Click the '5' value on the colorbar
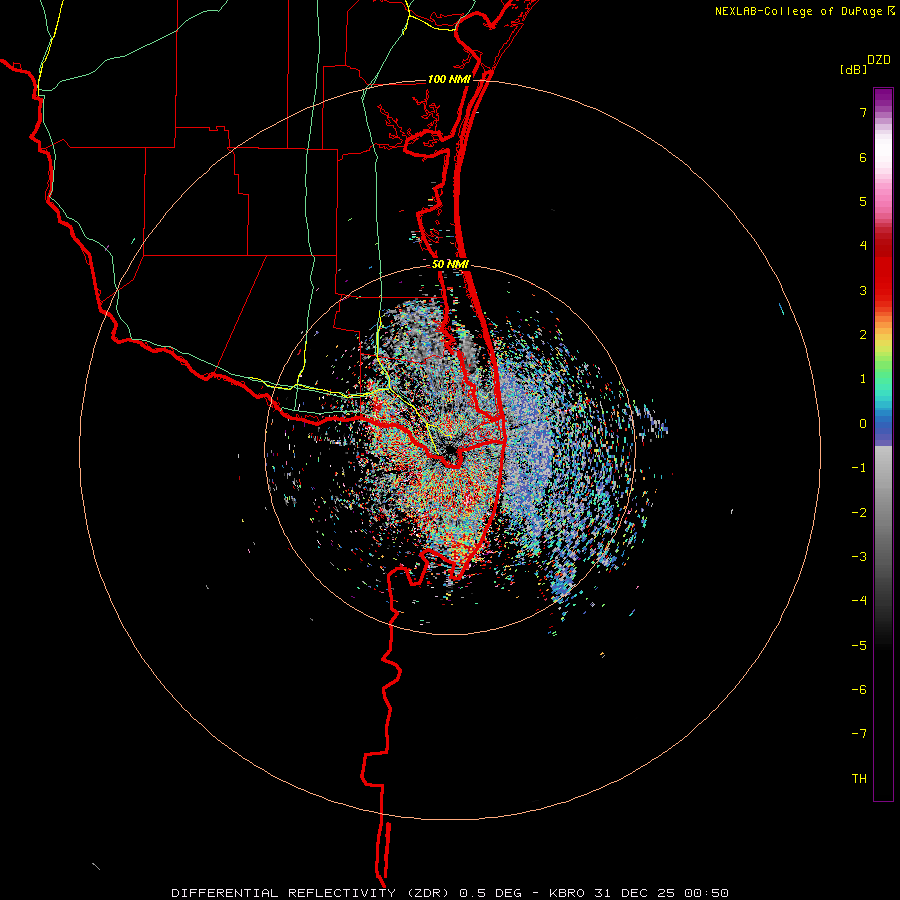 coord(863,201)
